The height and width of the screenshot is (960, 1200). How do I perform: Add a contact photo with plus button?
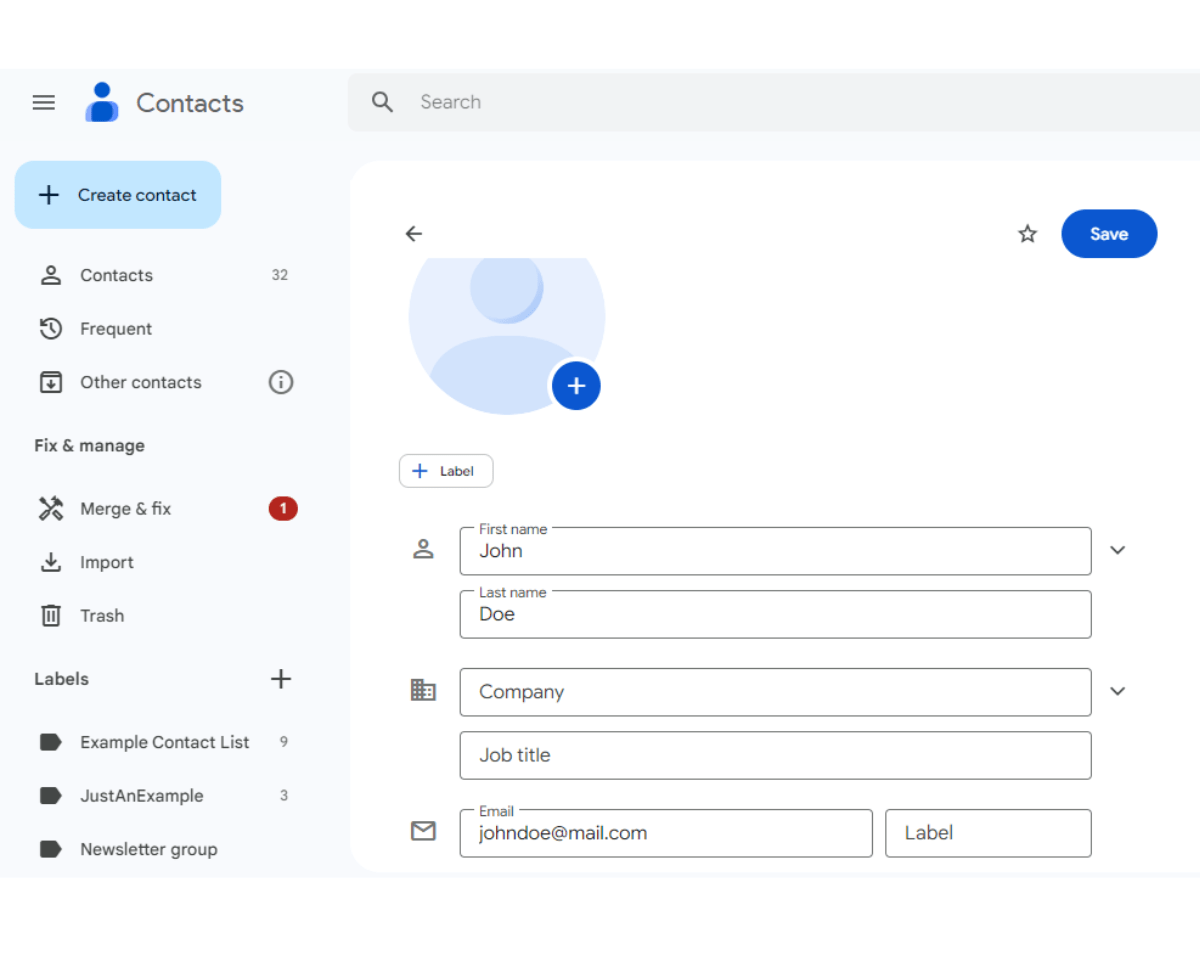point(576,386)
